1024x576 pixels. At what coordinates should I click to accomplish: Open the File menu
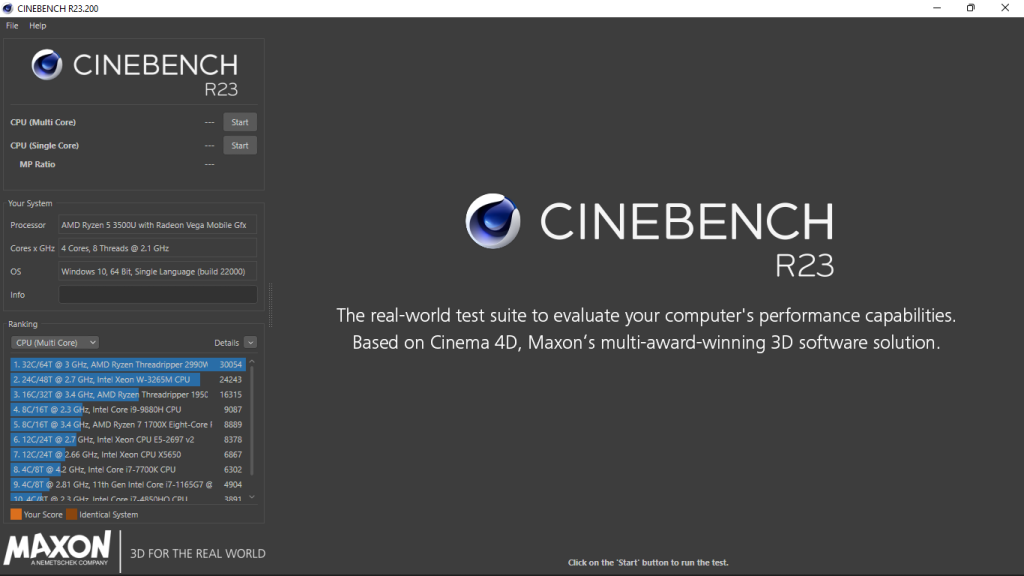tap(12, 25)
